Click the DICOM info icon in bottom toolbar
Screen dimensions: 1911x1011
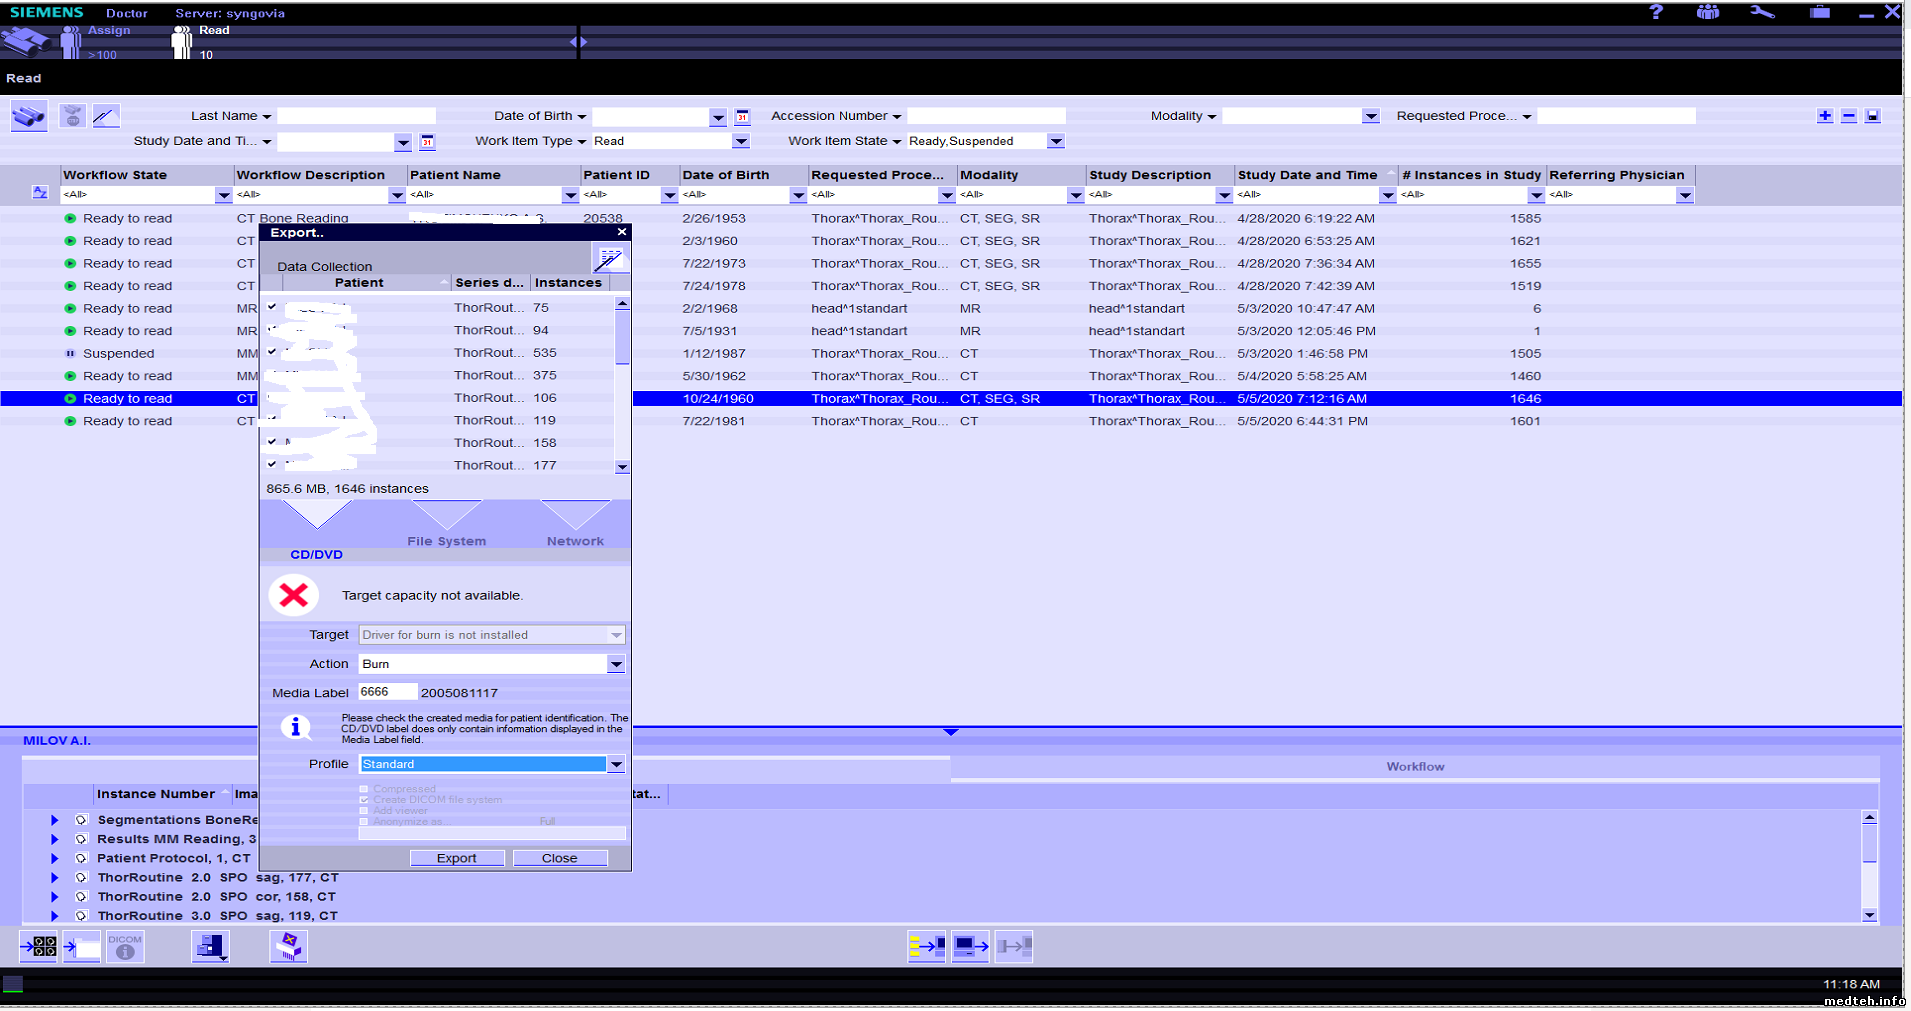(125, 946)
